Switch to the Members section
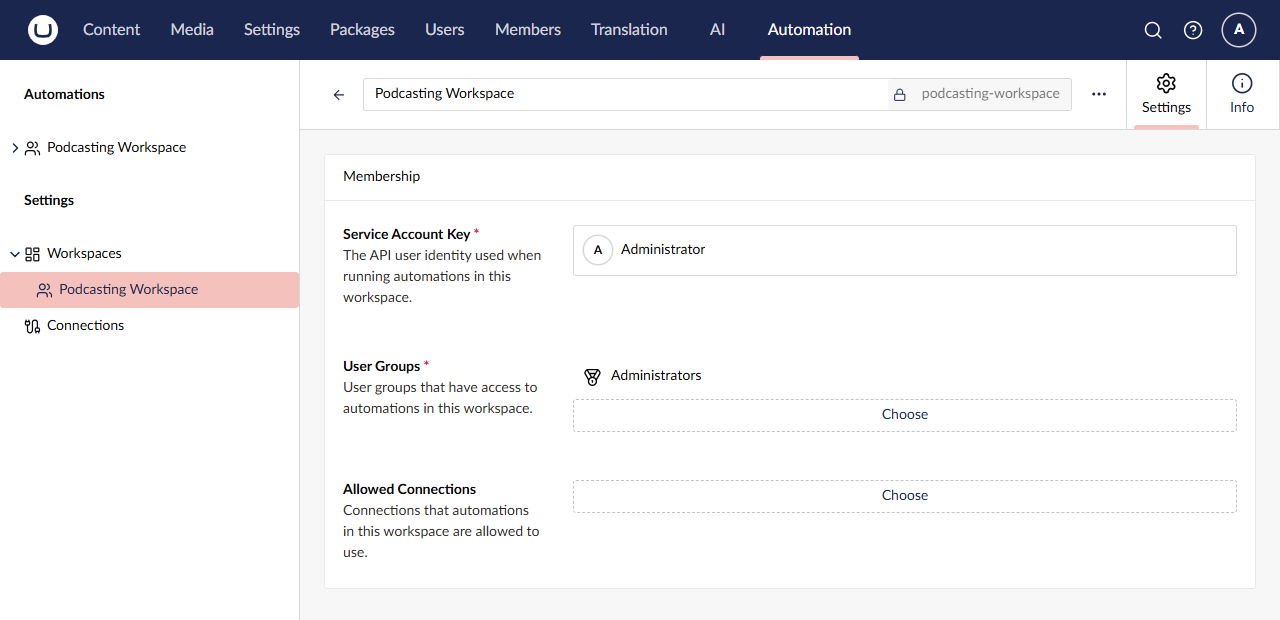The height and width of the screenshot is (620, 1280). [x=528, y=30]
